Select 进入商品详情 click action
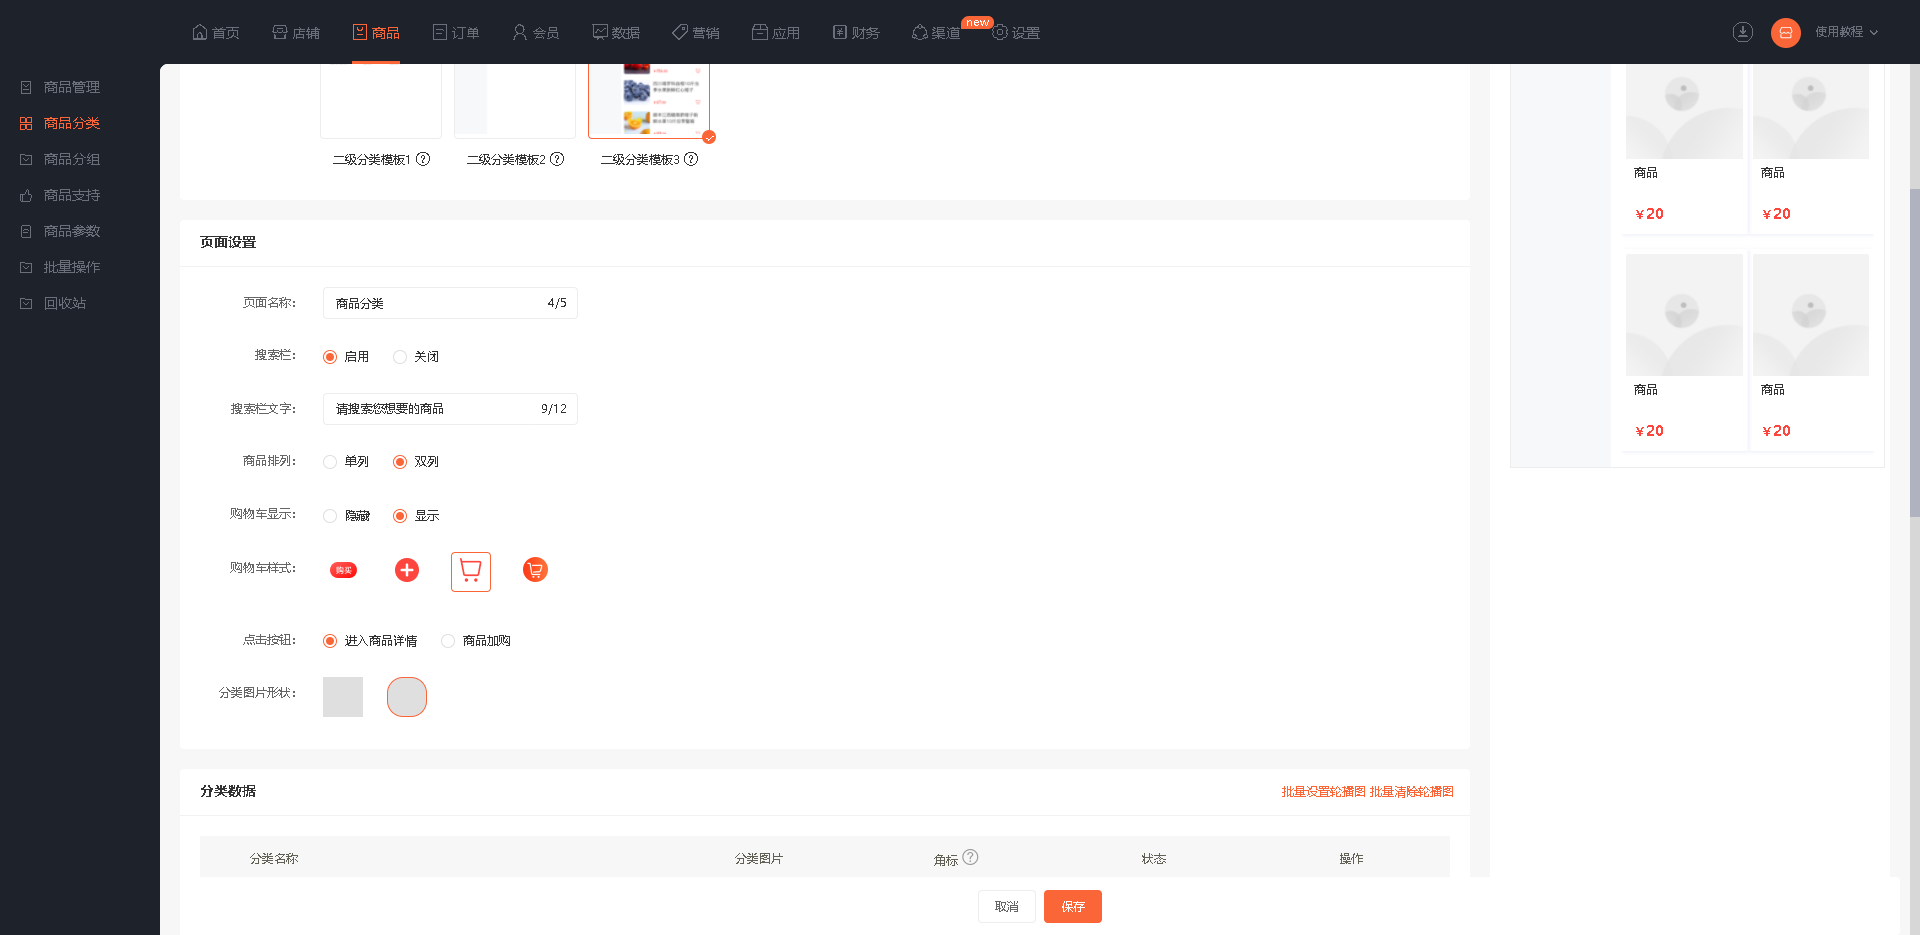The image size is (1920, 935). pyautogui.click(x=330, y=641)
